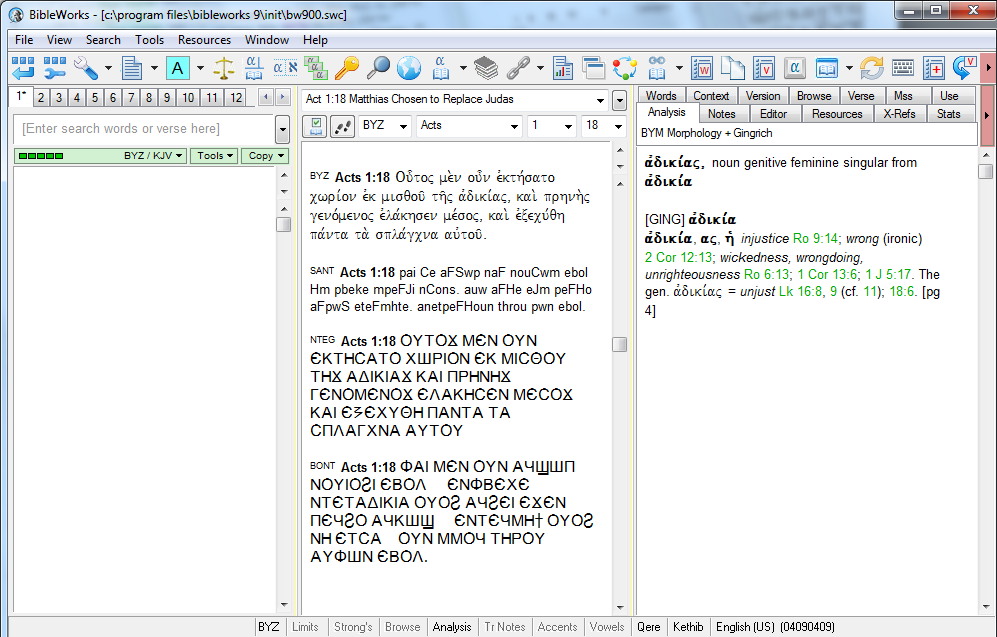Follow the 1 Cor 13:6 reference link
The height and width of the screenshot is (637, 997).
(827, 274)
